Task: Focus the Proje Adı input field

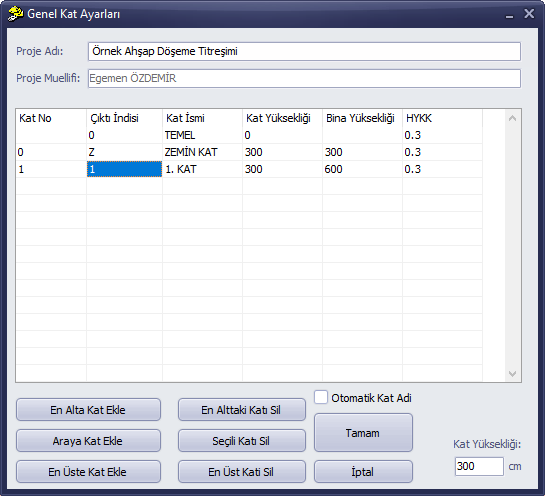Action: pos(304,51)
